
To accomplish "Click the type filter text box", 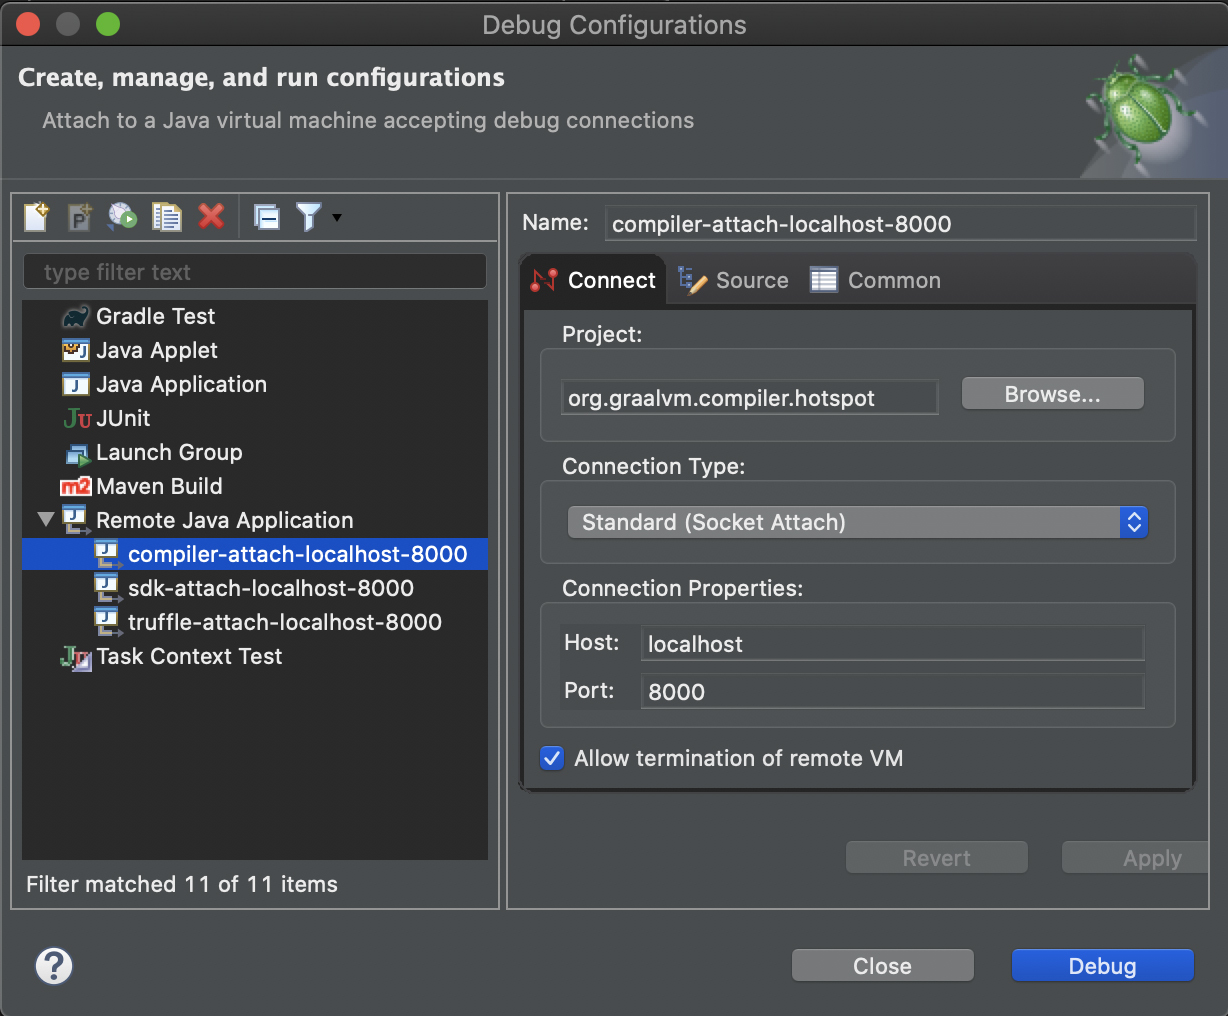I will [254, 272].
